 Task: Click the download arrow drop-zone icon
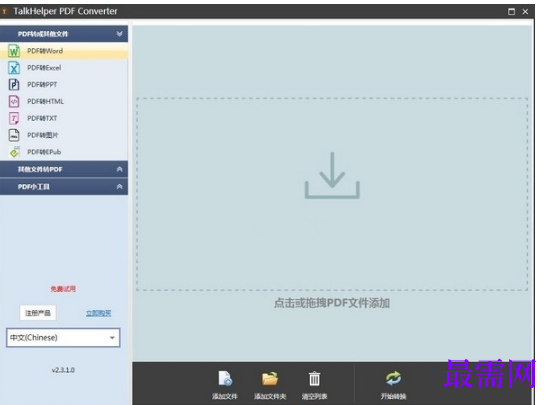click(x=332, y=176)
